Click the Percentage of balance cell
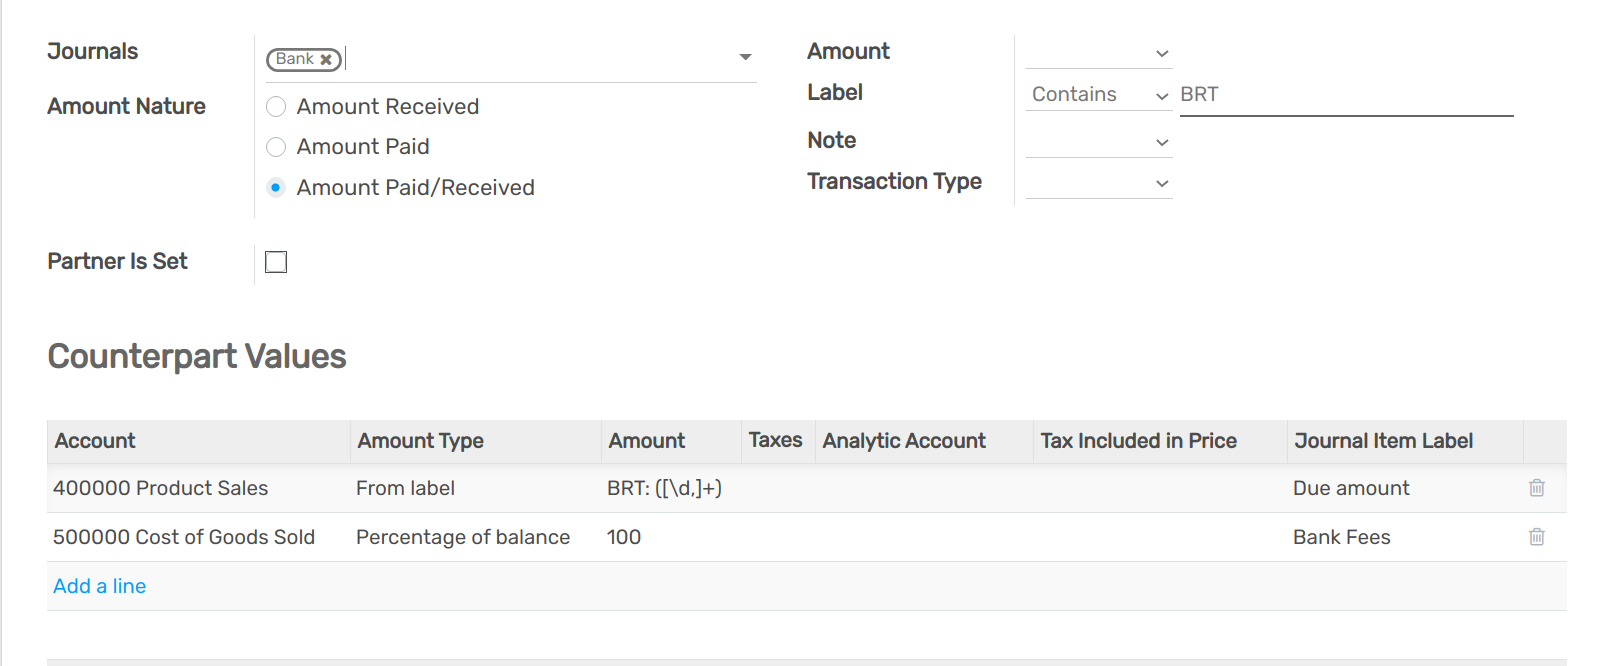Image resolution: width=1611 pixels, height=666 pixels. 475,537
